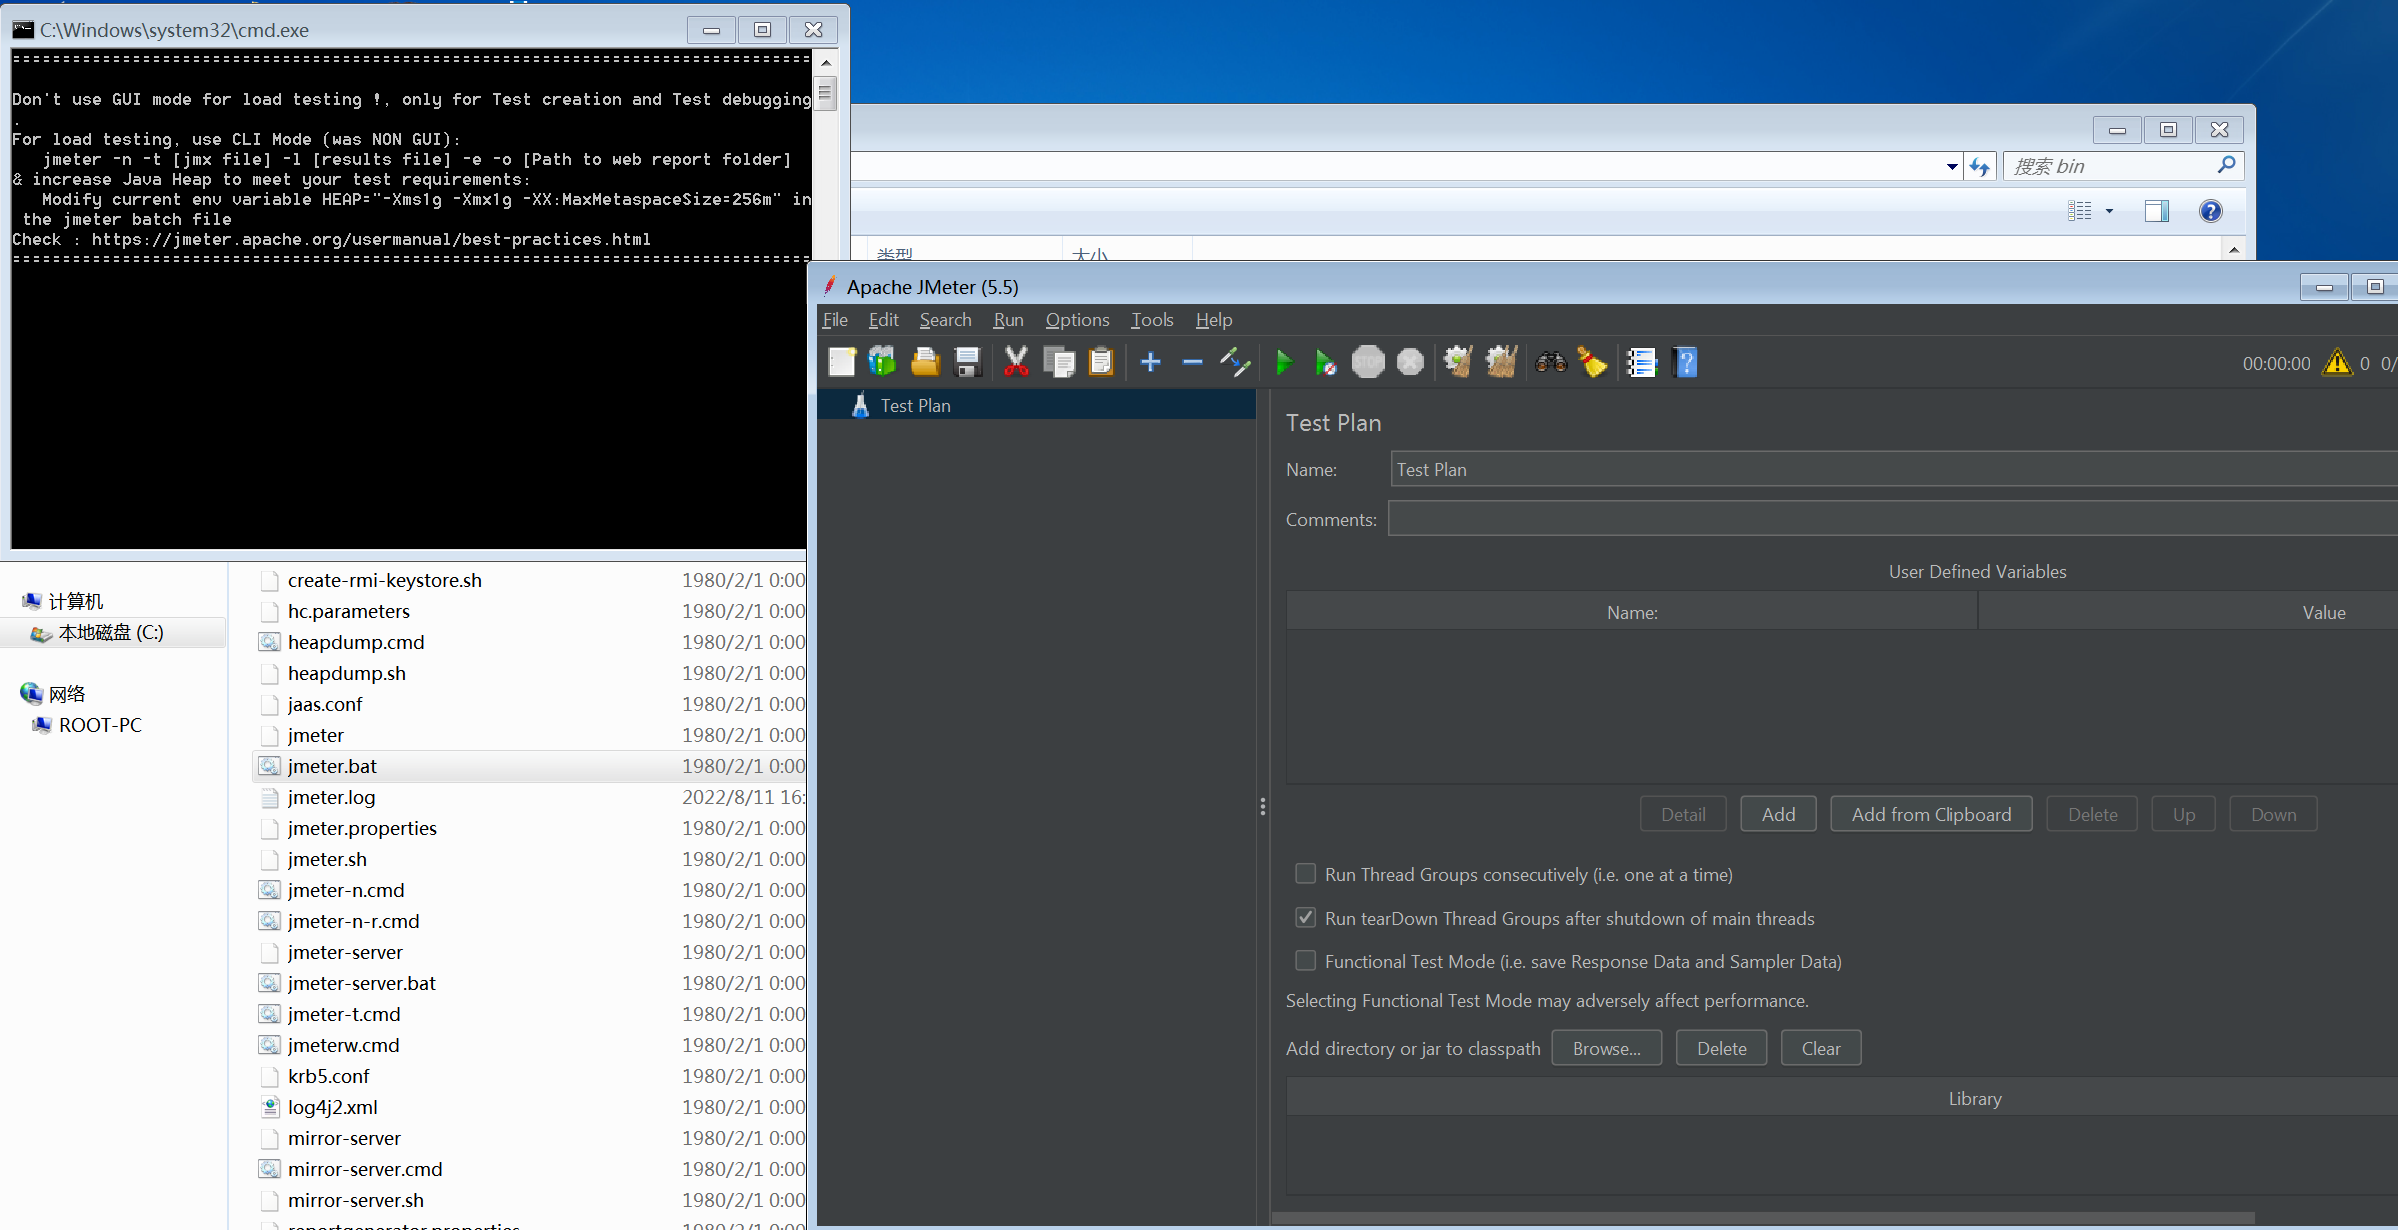Open Function Helper dialog list icon
This screenshot has height=1230, width=2398.
coord(1642,362)
